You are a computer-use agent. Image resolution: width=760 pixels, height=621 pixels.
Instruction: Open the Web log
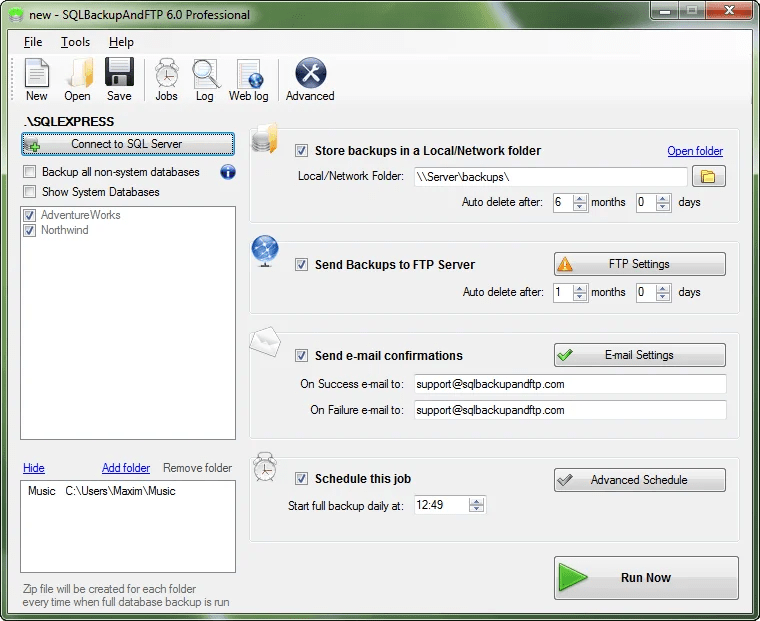pos(249,80)
